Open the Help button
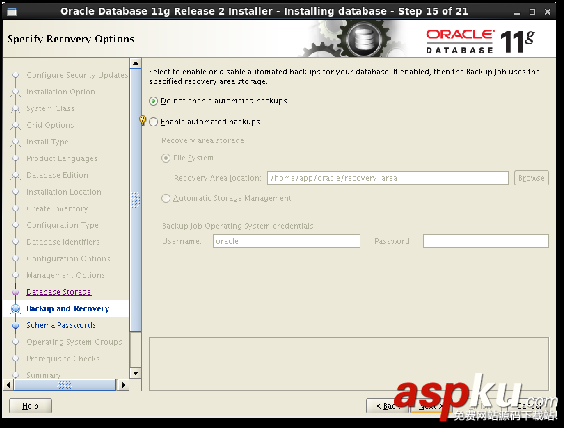Screen dimensions: 564x428 (30, 406)
